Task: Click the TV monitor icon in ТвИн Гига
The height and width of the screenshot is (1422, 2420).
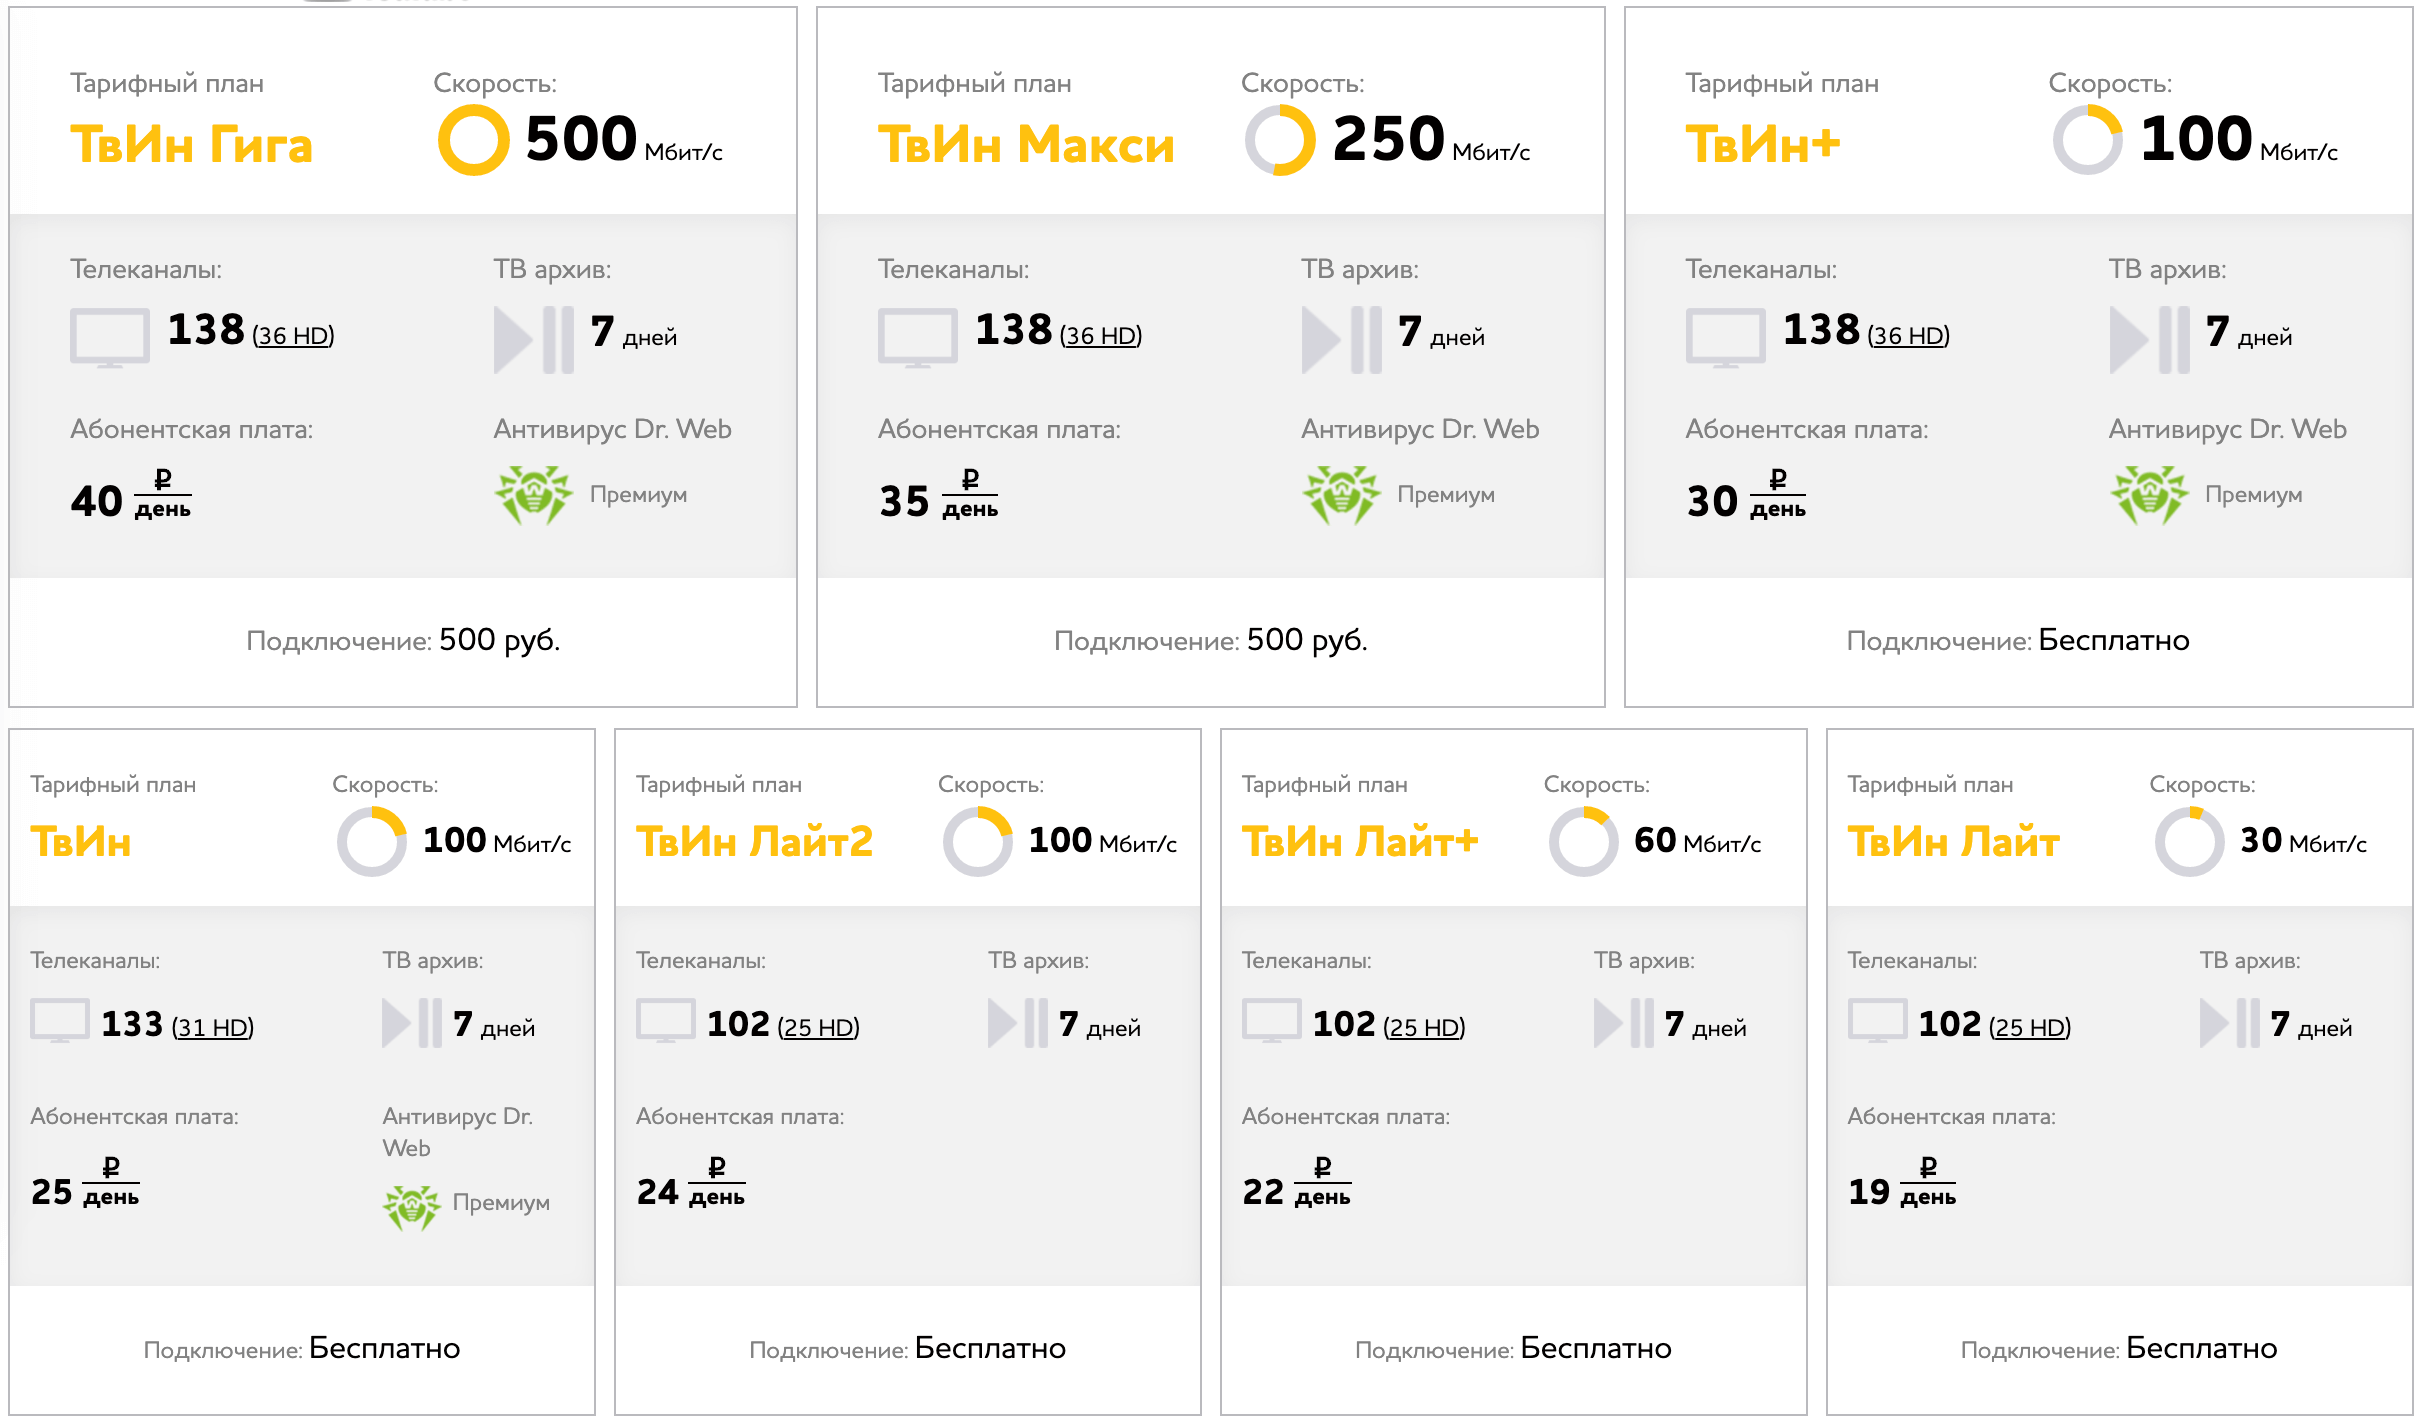Action: [110, 338]
